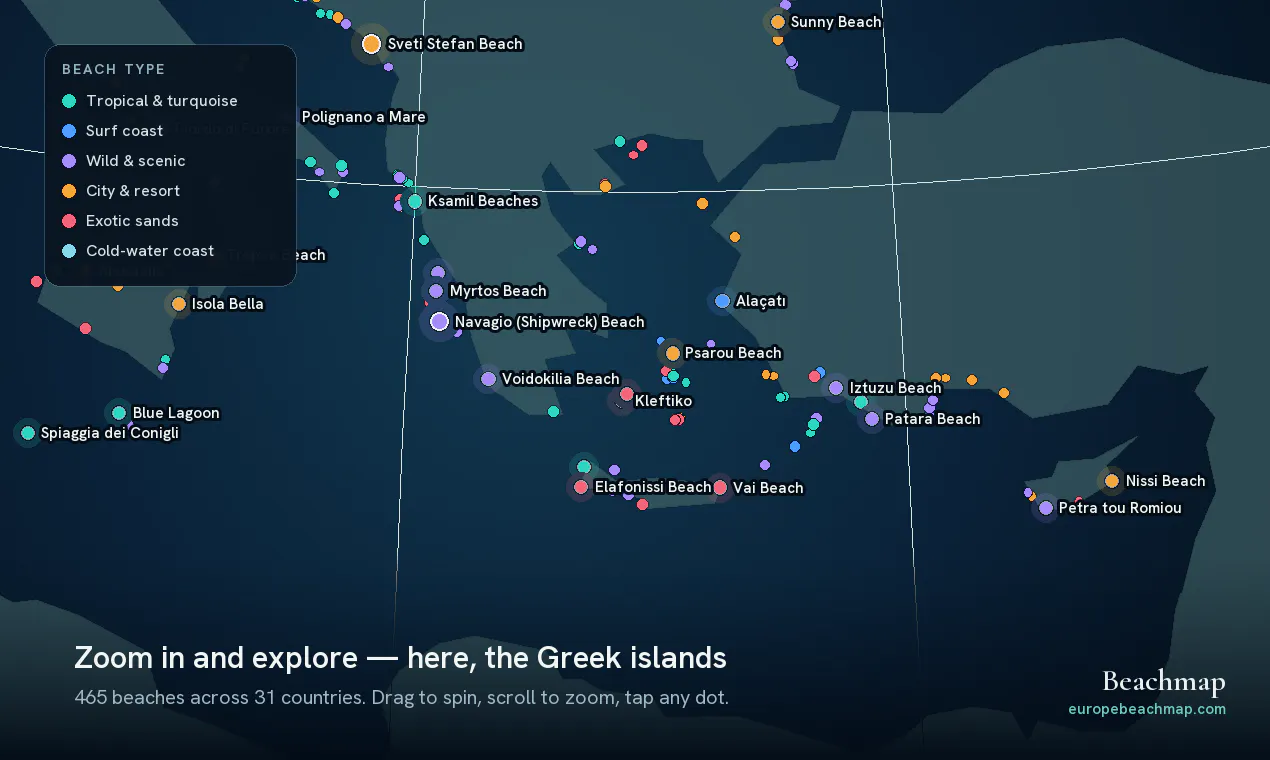Click the Petra tou Romiou text label
This screenshot has width=1270, height=760.
click(1120, 508)
